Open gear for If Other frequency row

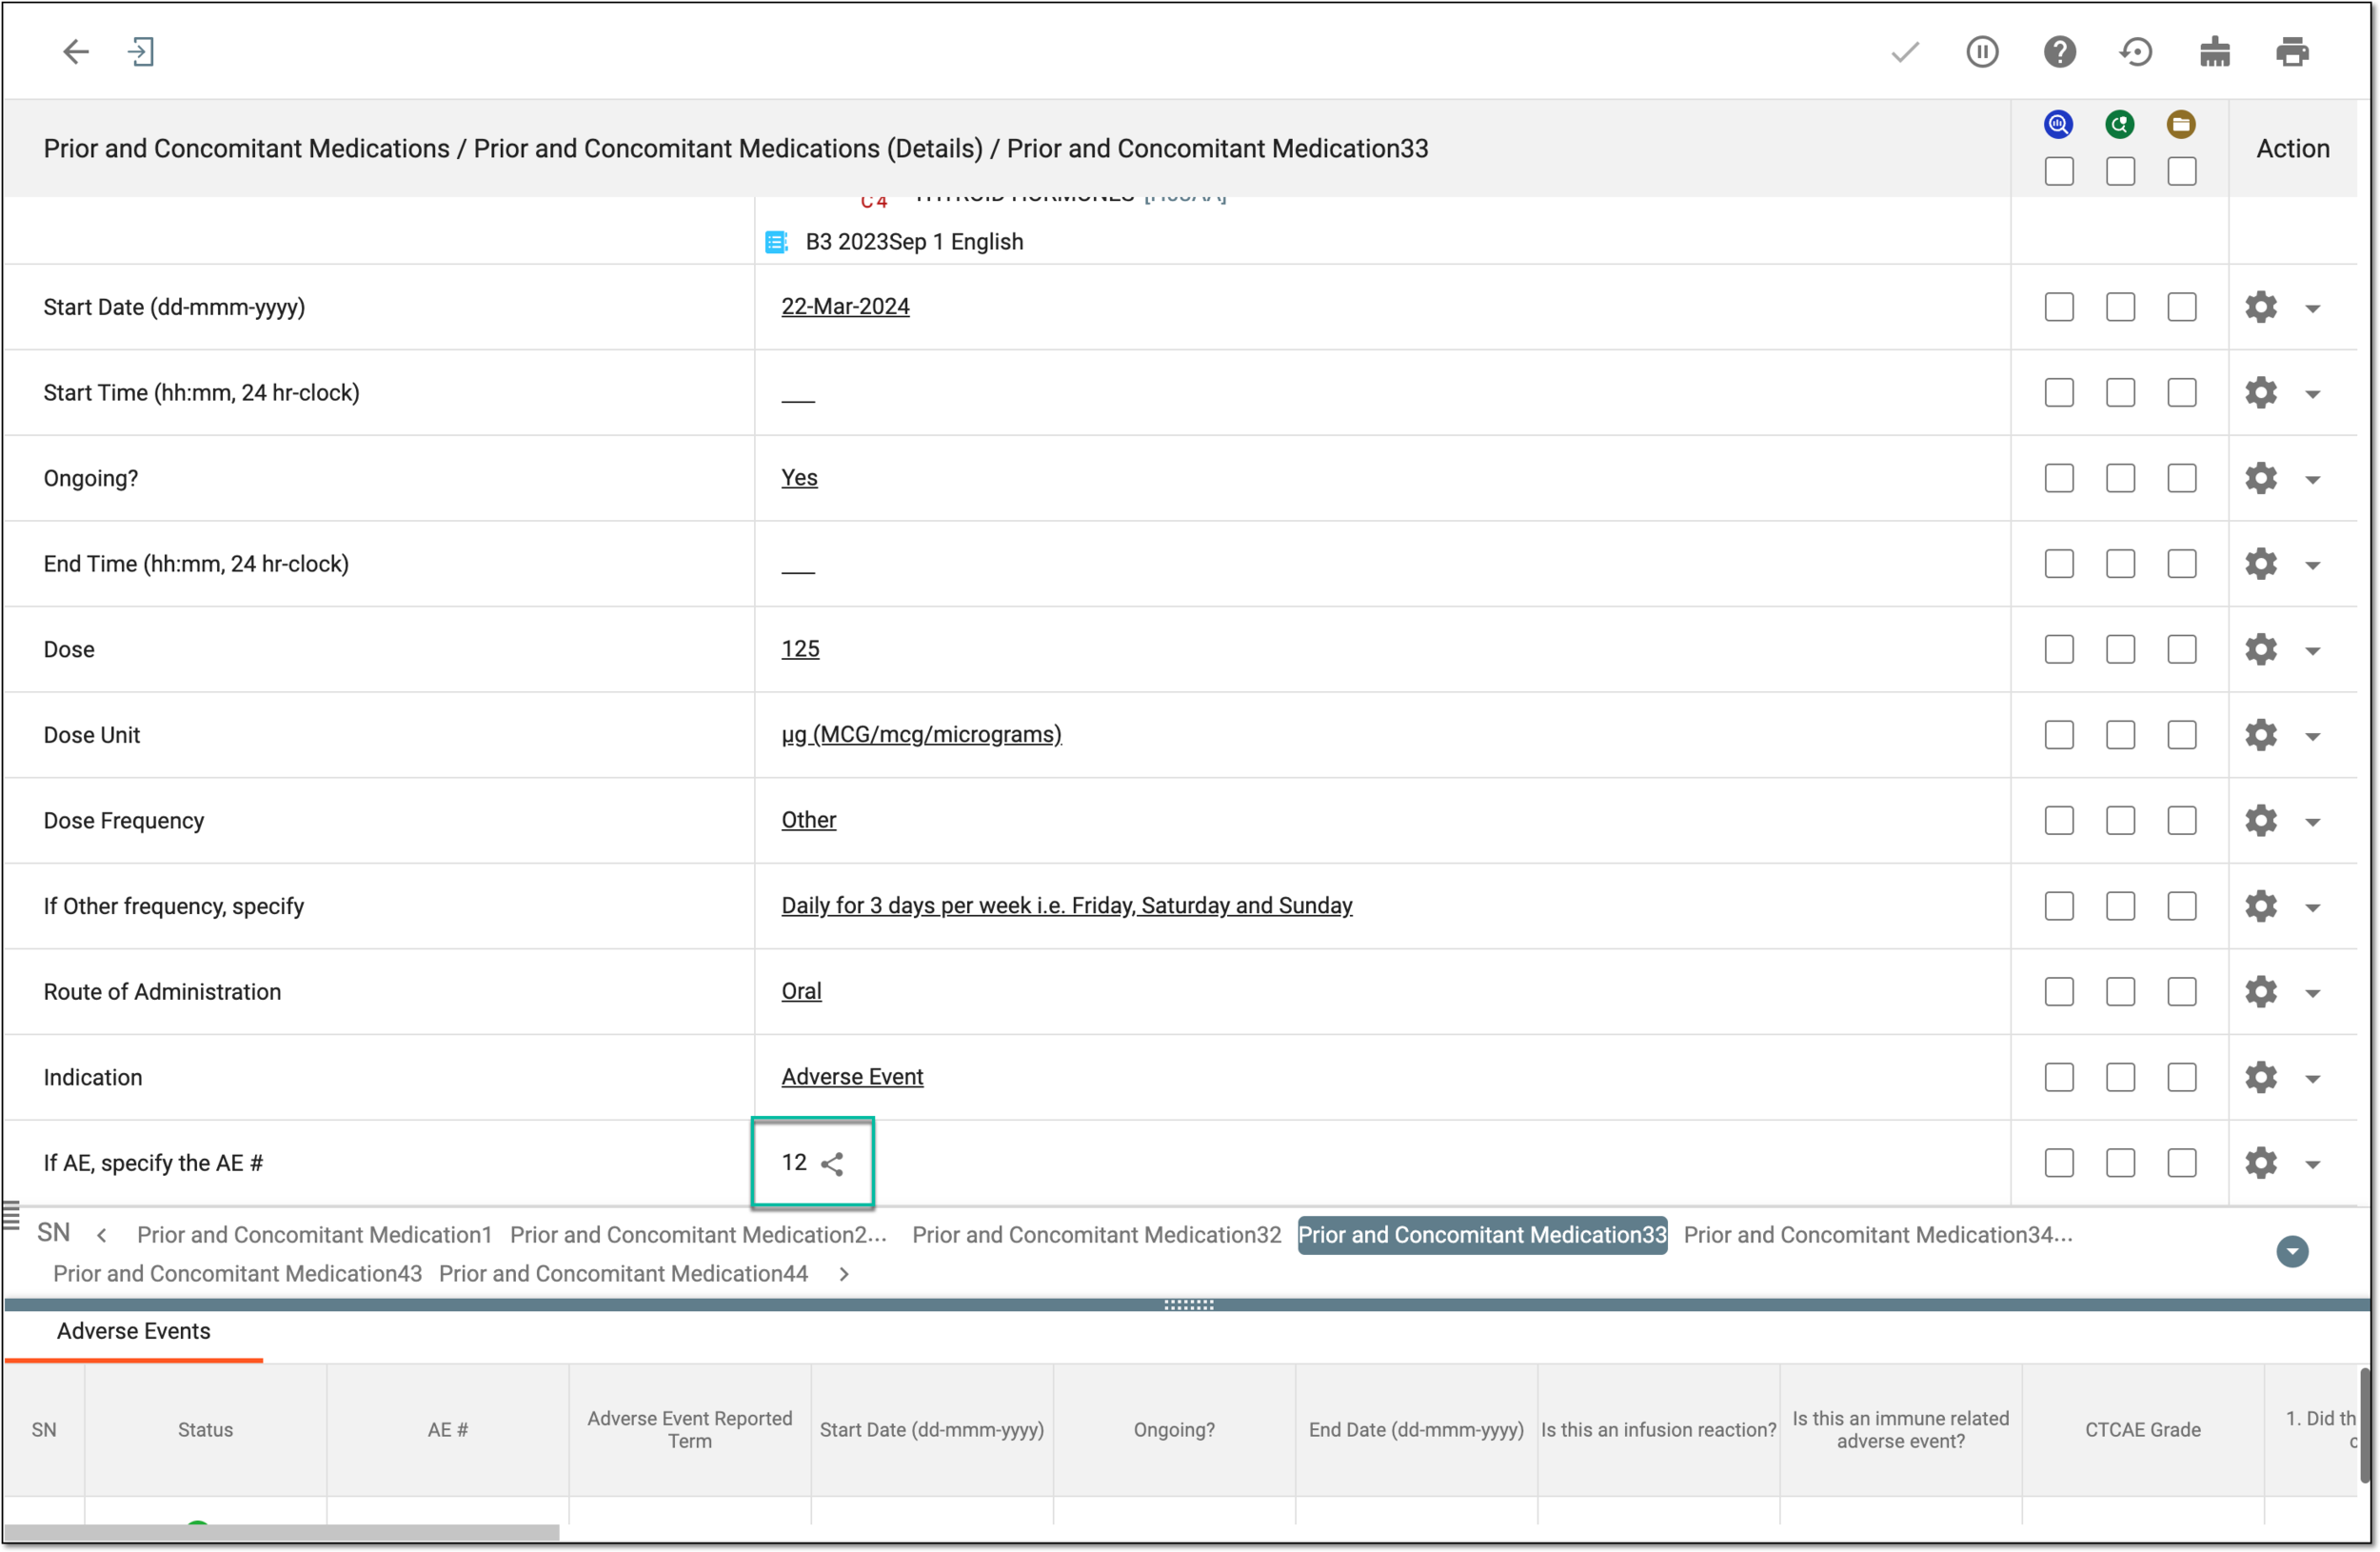tap(2261, 906)
